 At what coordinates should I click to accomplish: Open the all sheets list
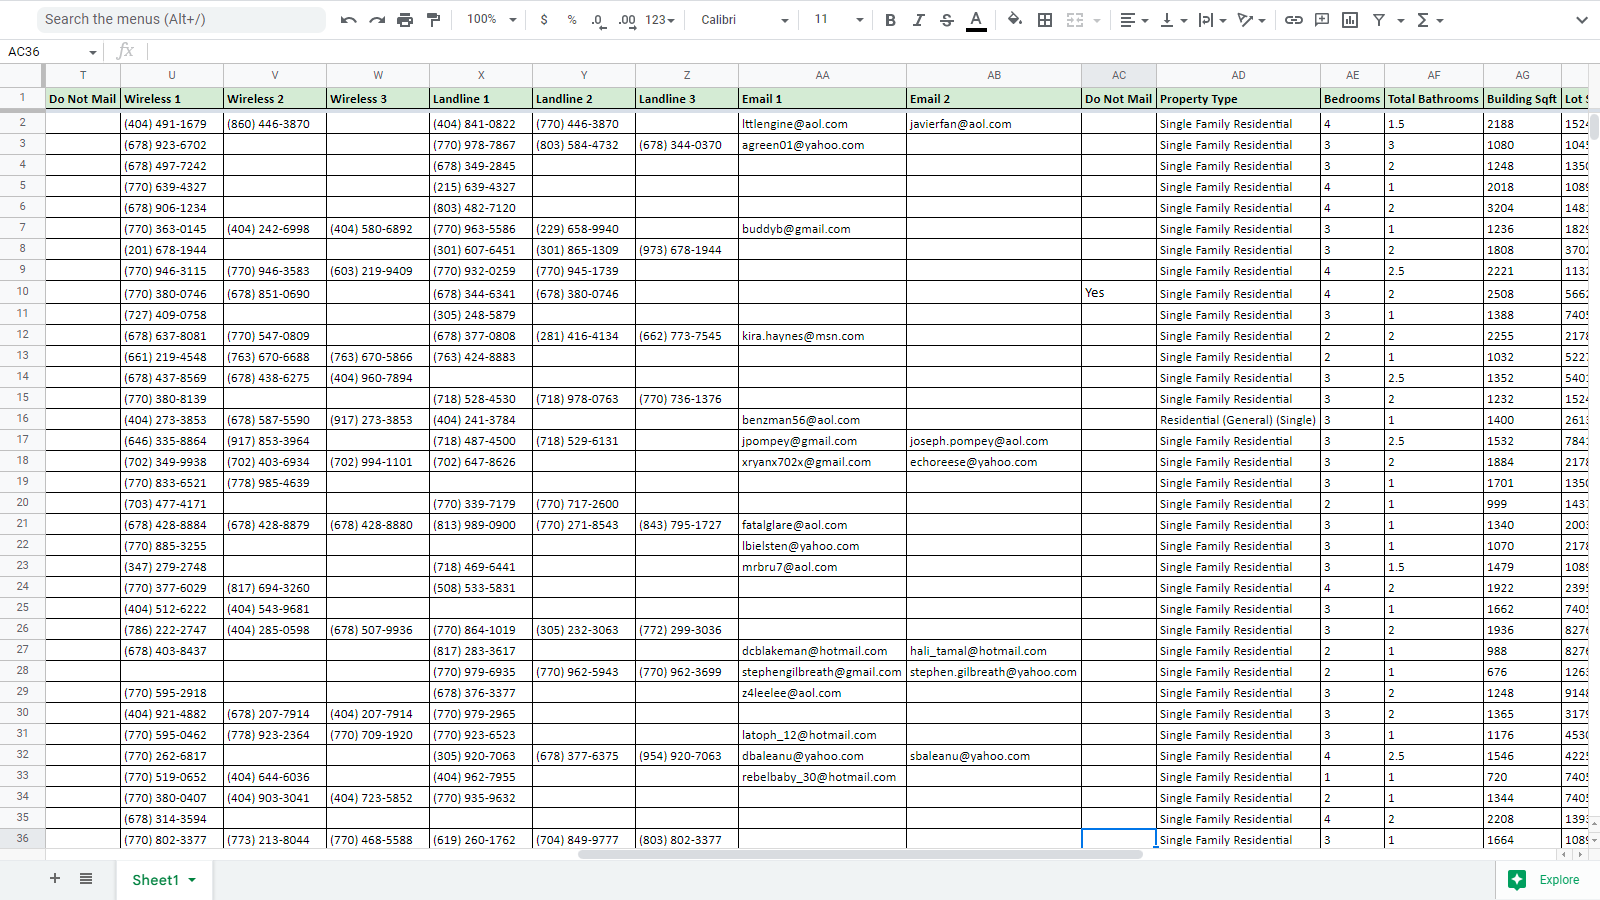[x=86, y=879]
